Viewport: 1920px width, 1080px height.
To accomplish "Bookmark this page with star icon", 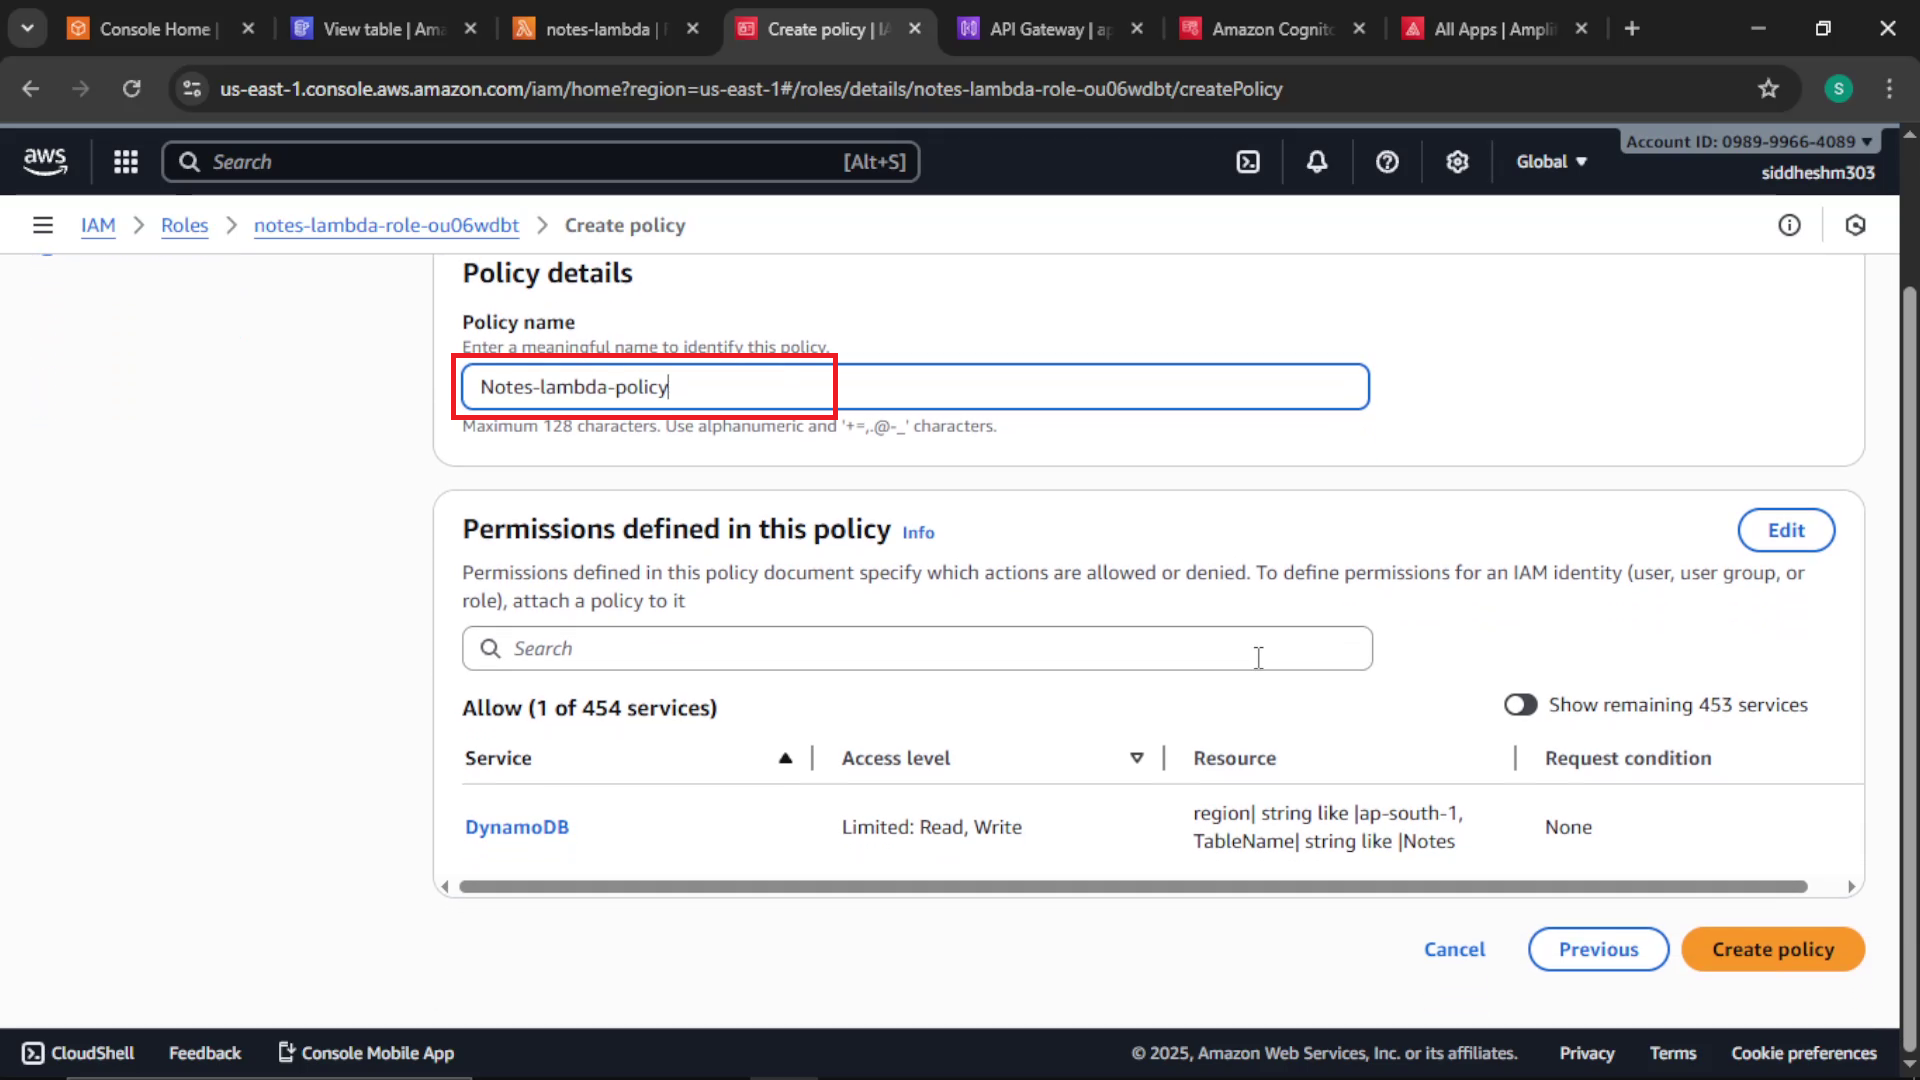I will (1768, 89).
